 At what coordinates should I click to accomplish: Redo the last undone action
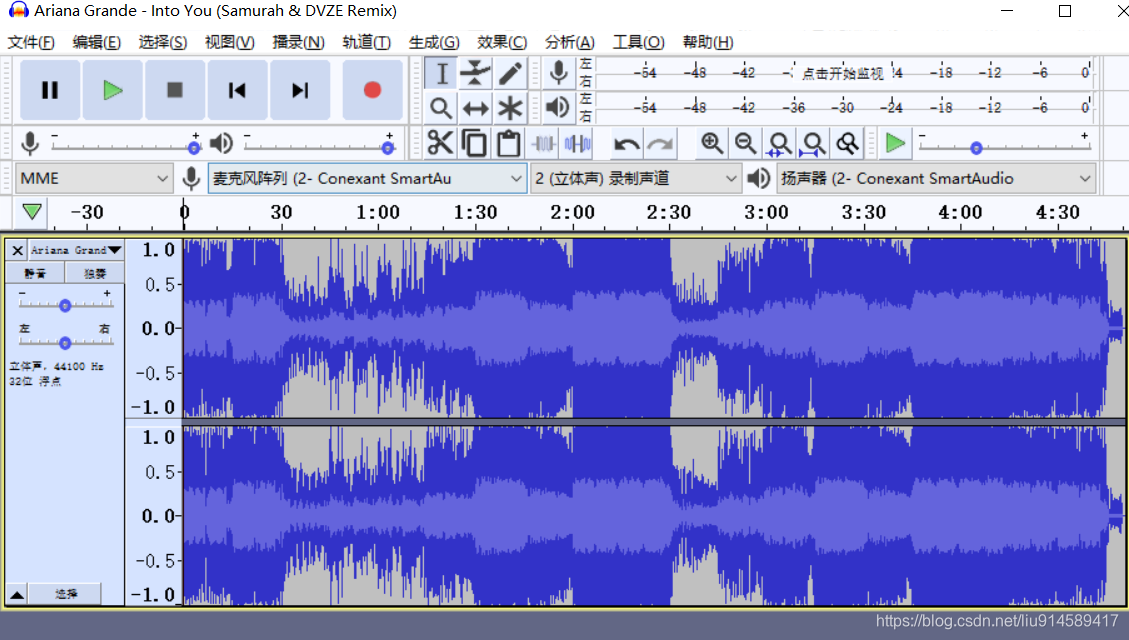click(x=660, y=144)
